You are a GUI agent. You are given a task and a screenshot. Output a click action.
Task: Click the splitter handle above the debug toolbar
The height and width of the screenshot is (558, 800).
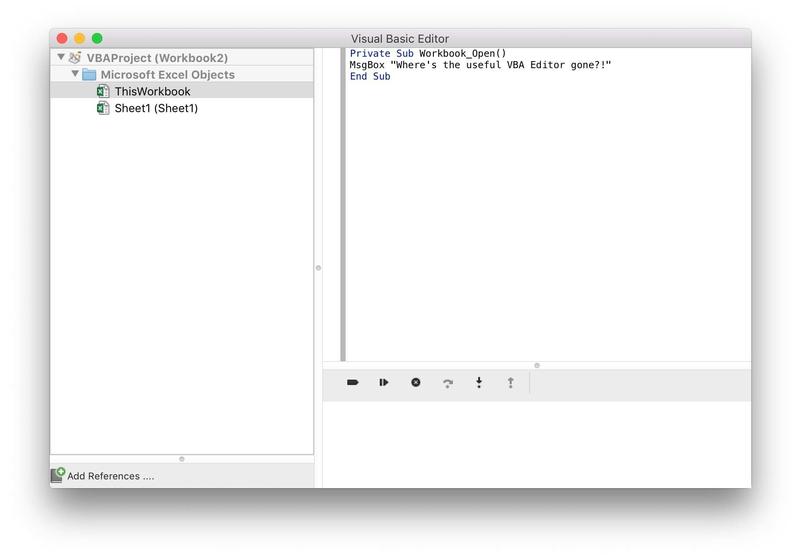coord(537,365)
